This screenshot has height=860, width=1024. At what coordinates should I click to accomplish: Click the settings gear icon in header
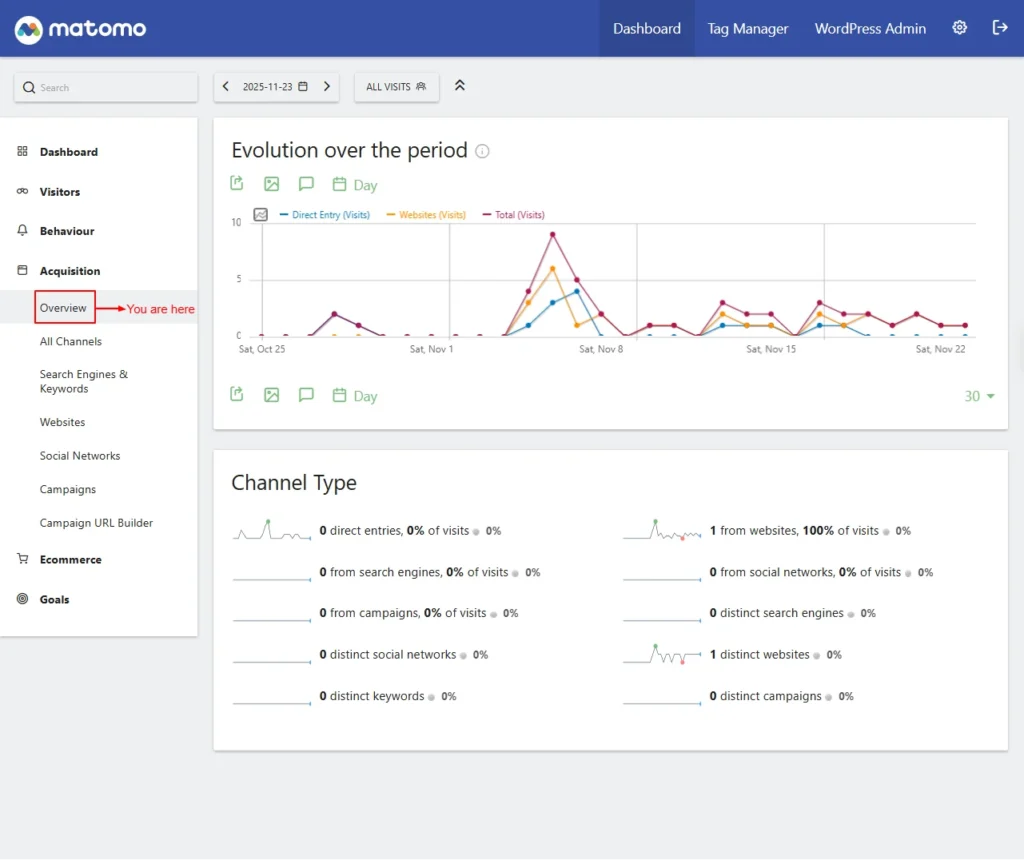click(x=959, y=28)
